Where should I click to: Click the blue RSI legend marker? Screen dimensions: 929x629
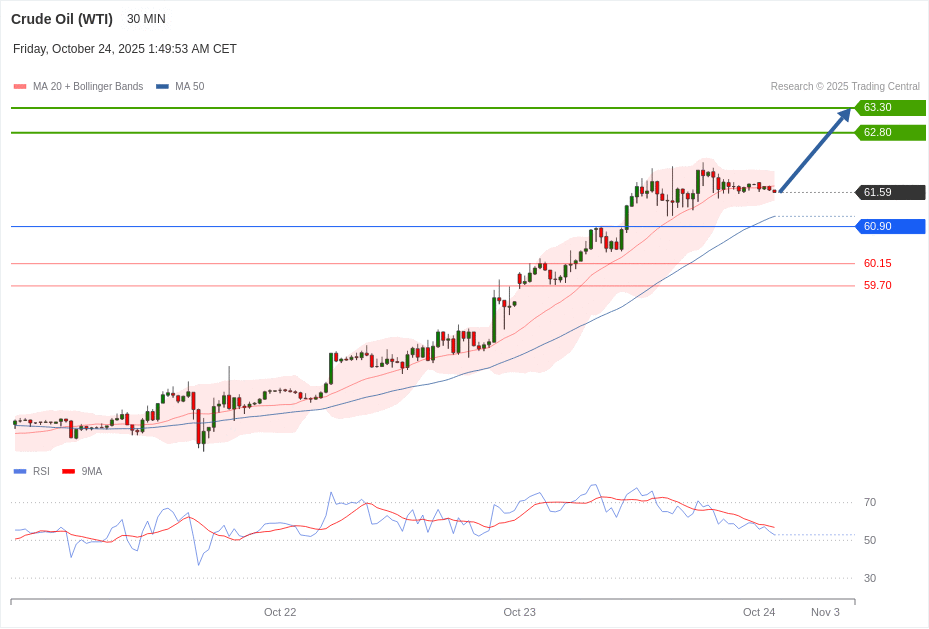(20, 471)
